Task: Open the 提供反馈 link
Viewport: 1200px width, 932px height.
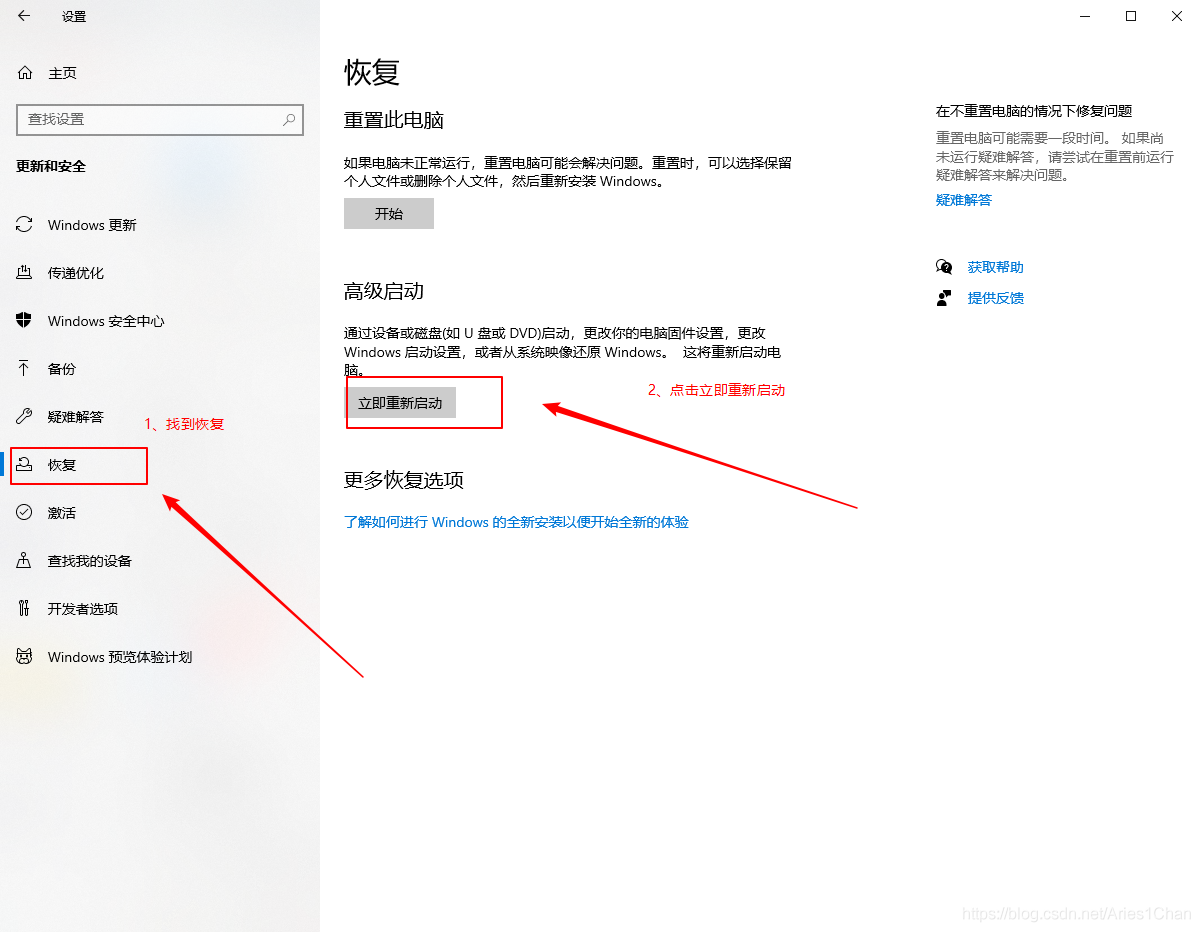Action: click(996, 298)
